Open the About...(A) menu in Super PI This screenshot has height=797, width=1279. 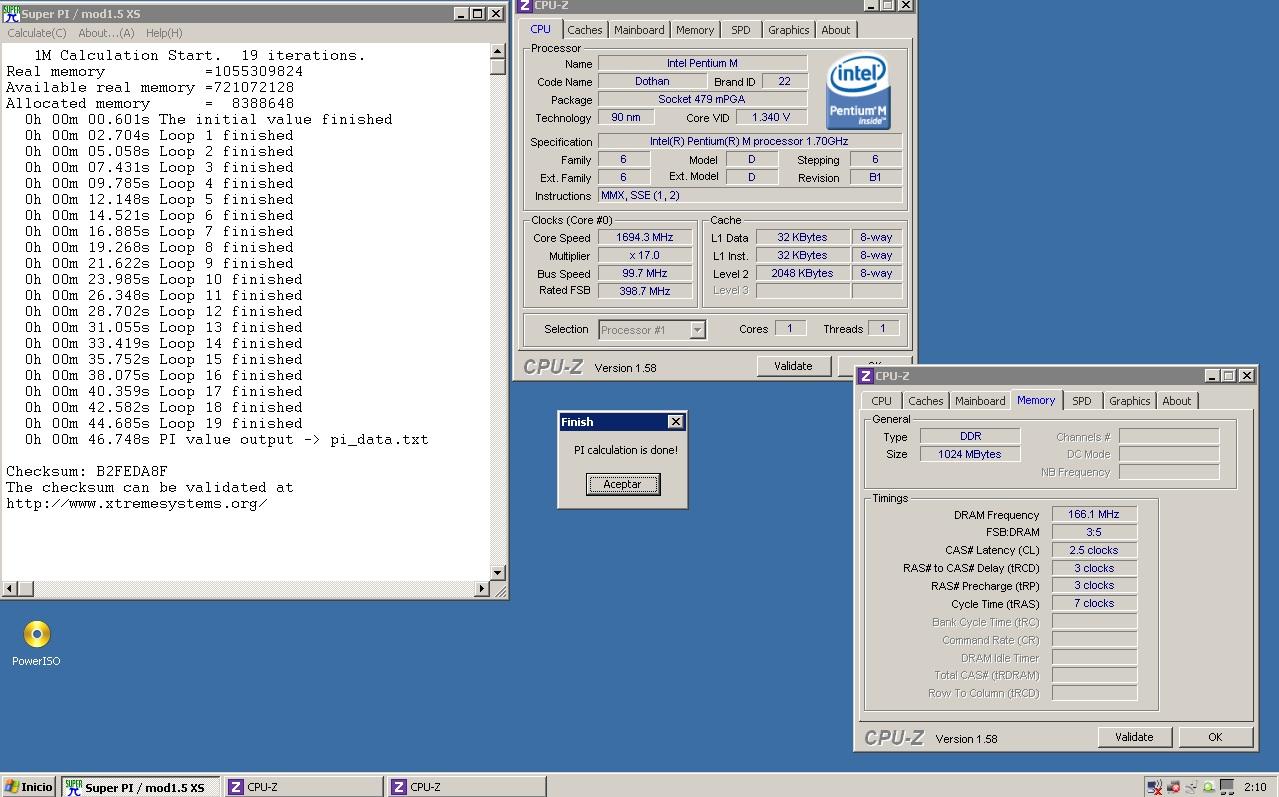click(x=106, y=33)
